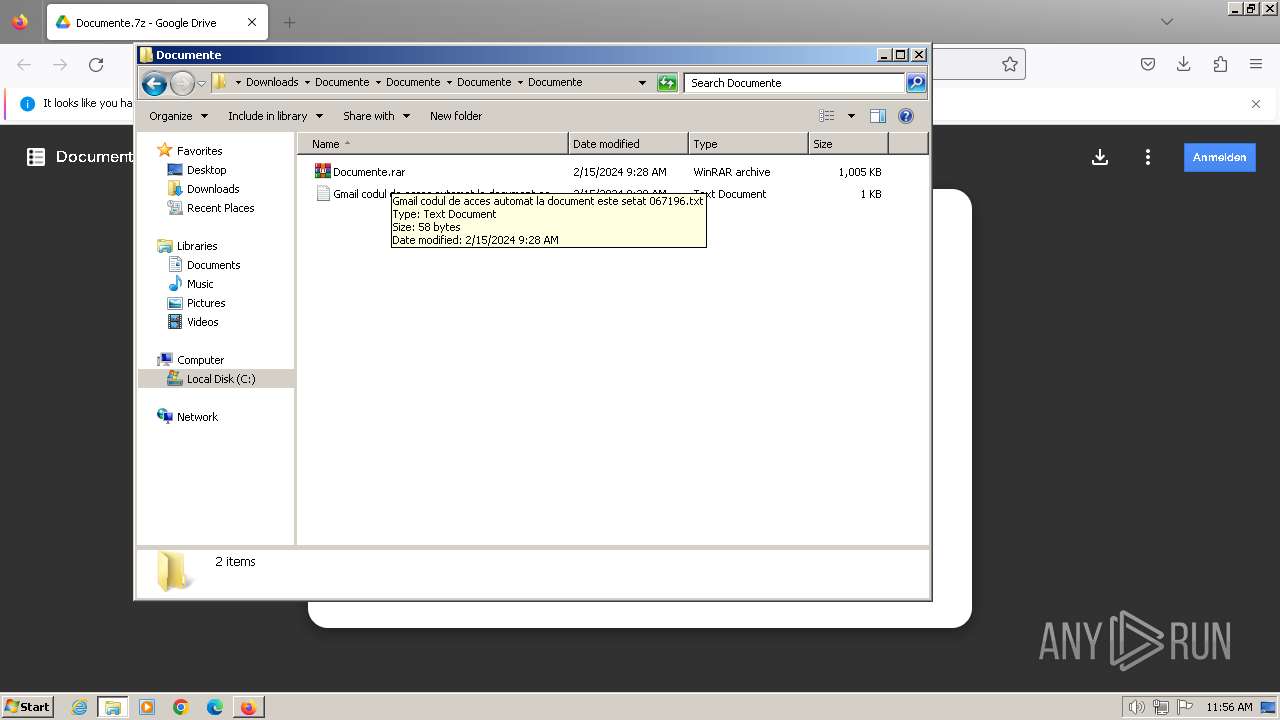Image resolution: width=1280 pixels, height=720 pixels.
Task: Switch to Documente.7z Google Drive tab
Action: pos(145,22)
